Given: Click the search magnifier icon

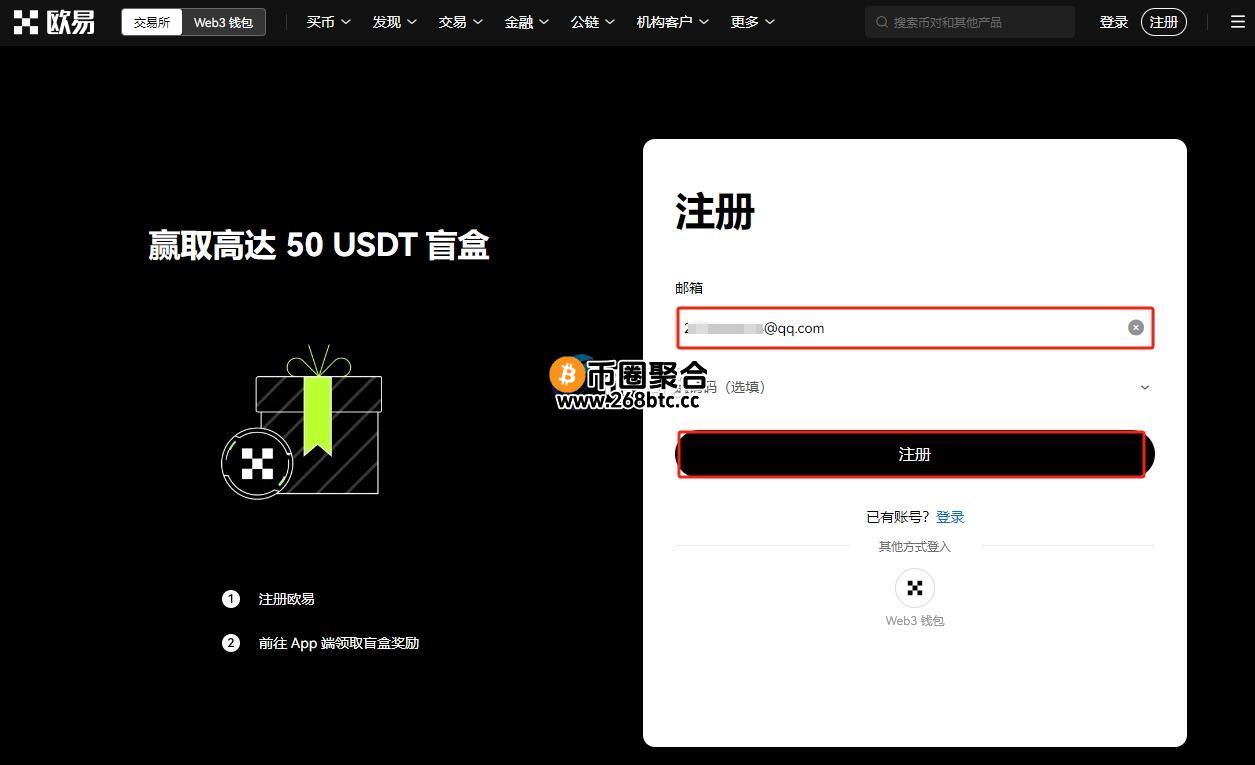Looking at the screenshot, I should click(881, 21).
